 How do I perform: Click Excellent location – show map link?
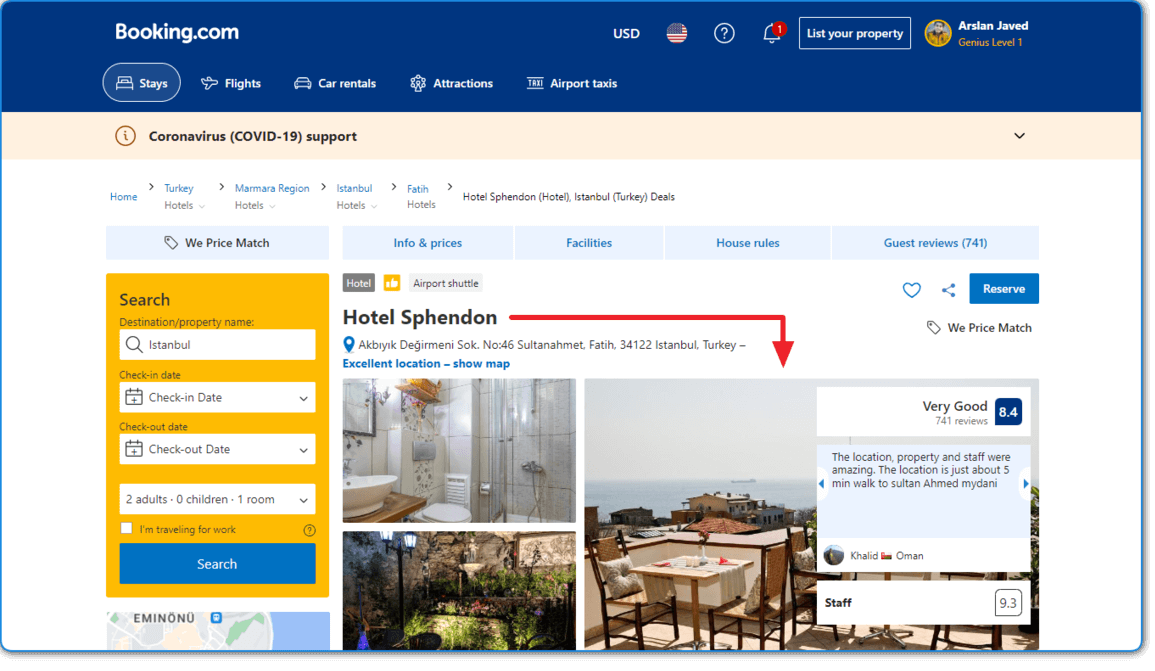pyautogui.click(x=426, y=364)
